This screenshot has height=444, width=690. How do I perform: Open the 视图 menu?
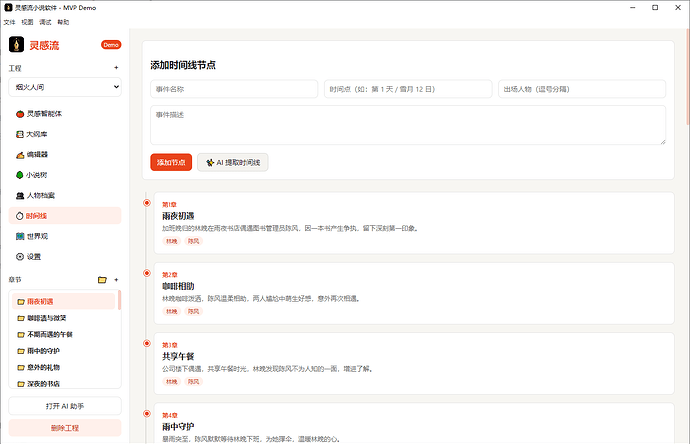[x=27, y=22]
